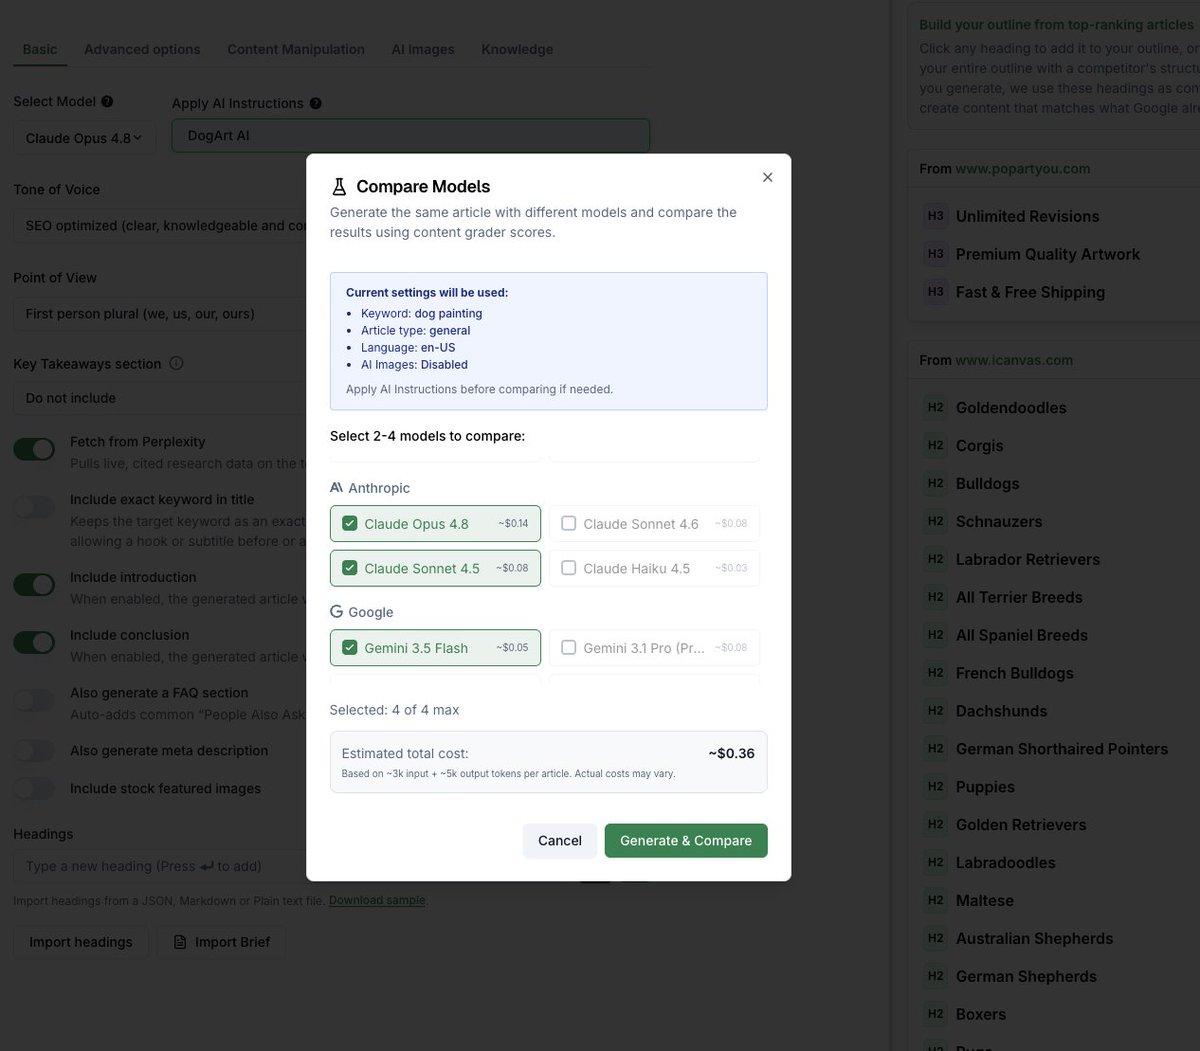Click the Apply AI Instructions help icon
The height and width of the screenshot is (1051, 1200).
[x=316, y=103]
